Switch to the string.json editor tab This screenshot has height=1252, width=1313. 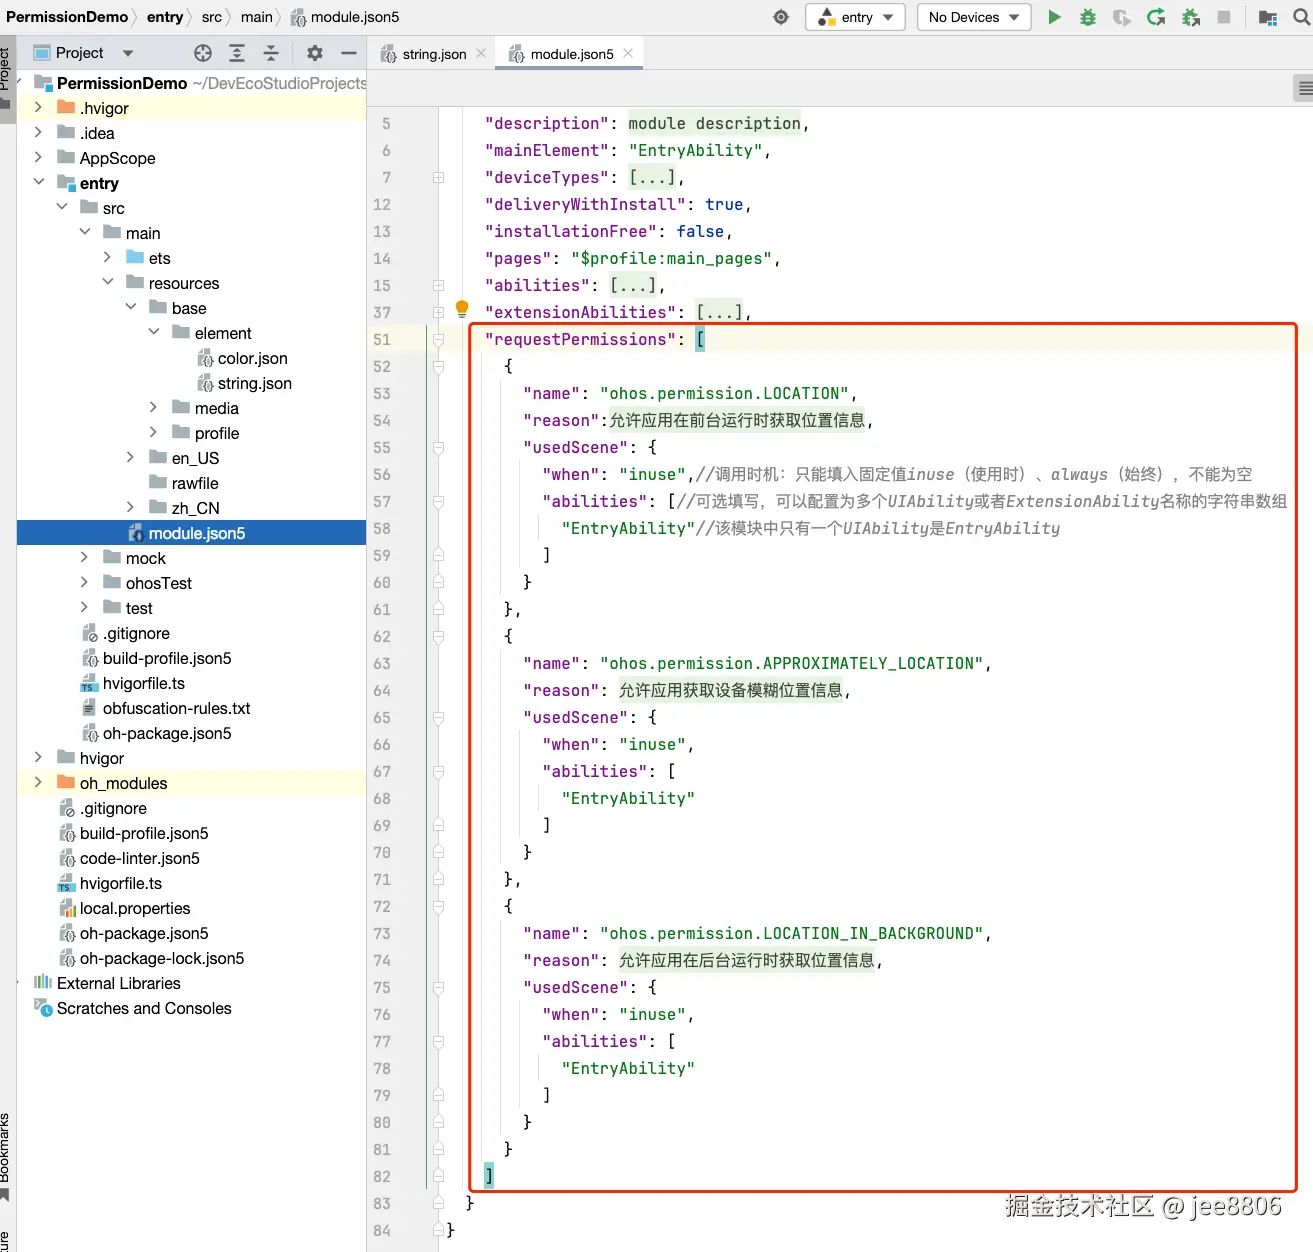click(433, 54)
